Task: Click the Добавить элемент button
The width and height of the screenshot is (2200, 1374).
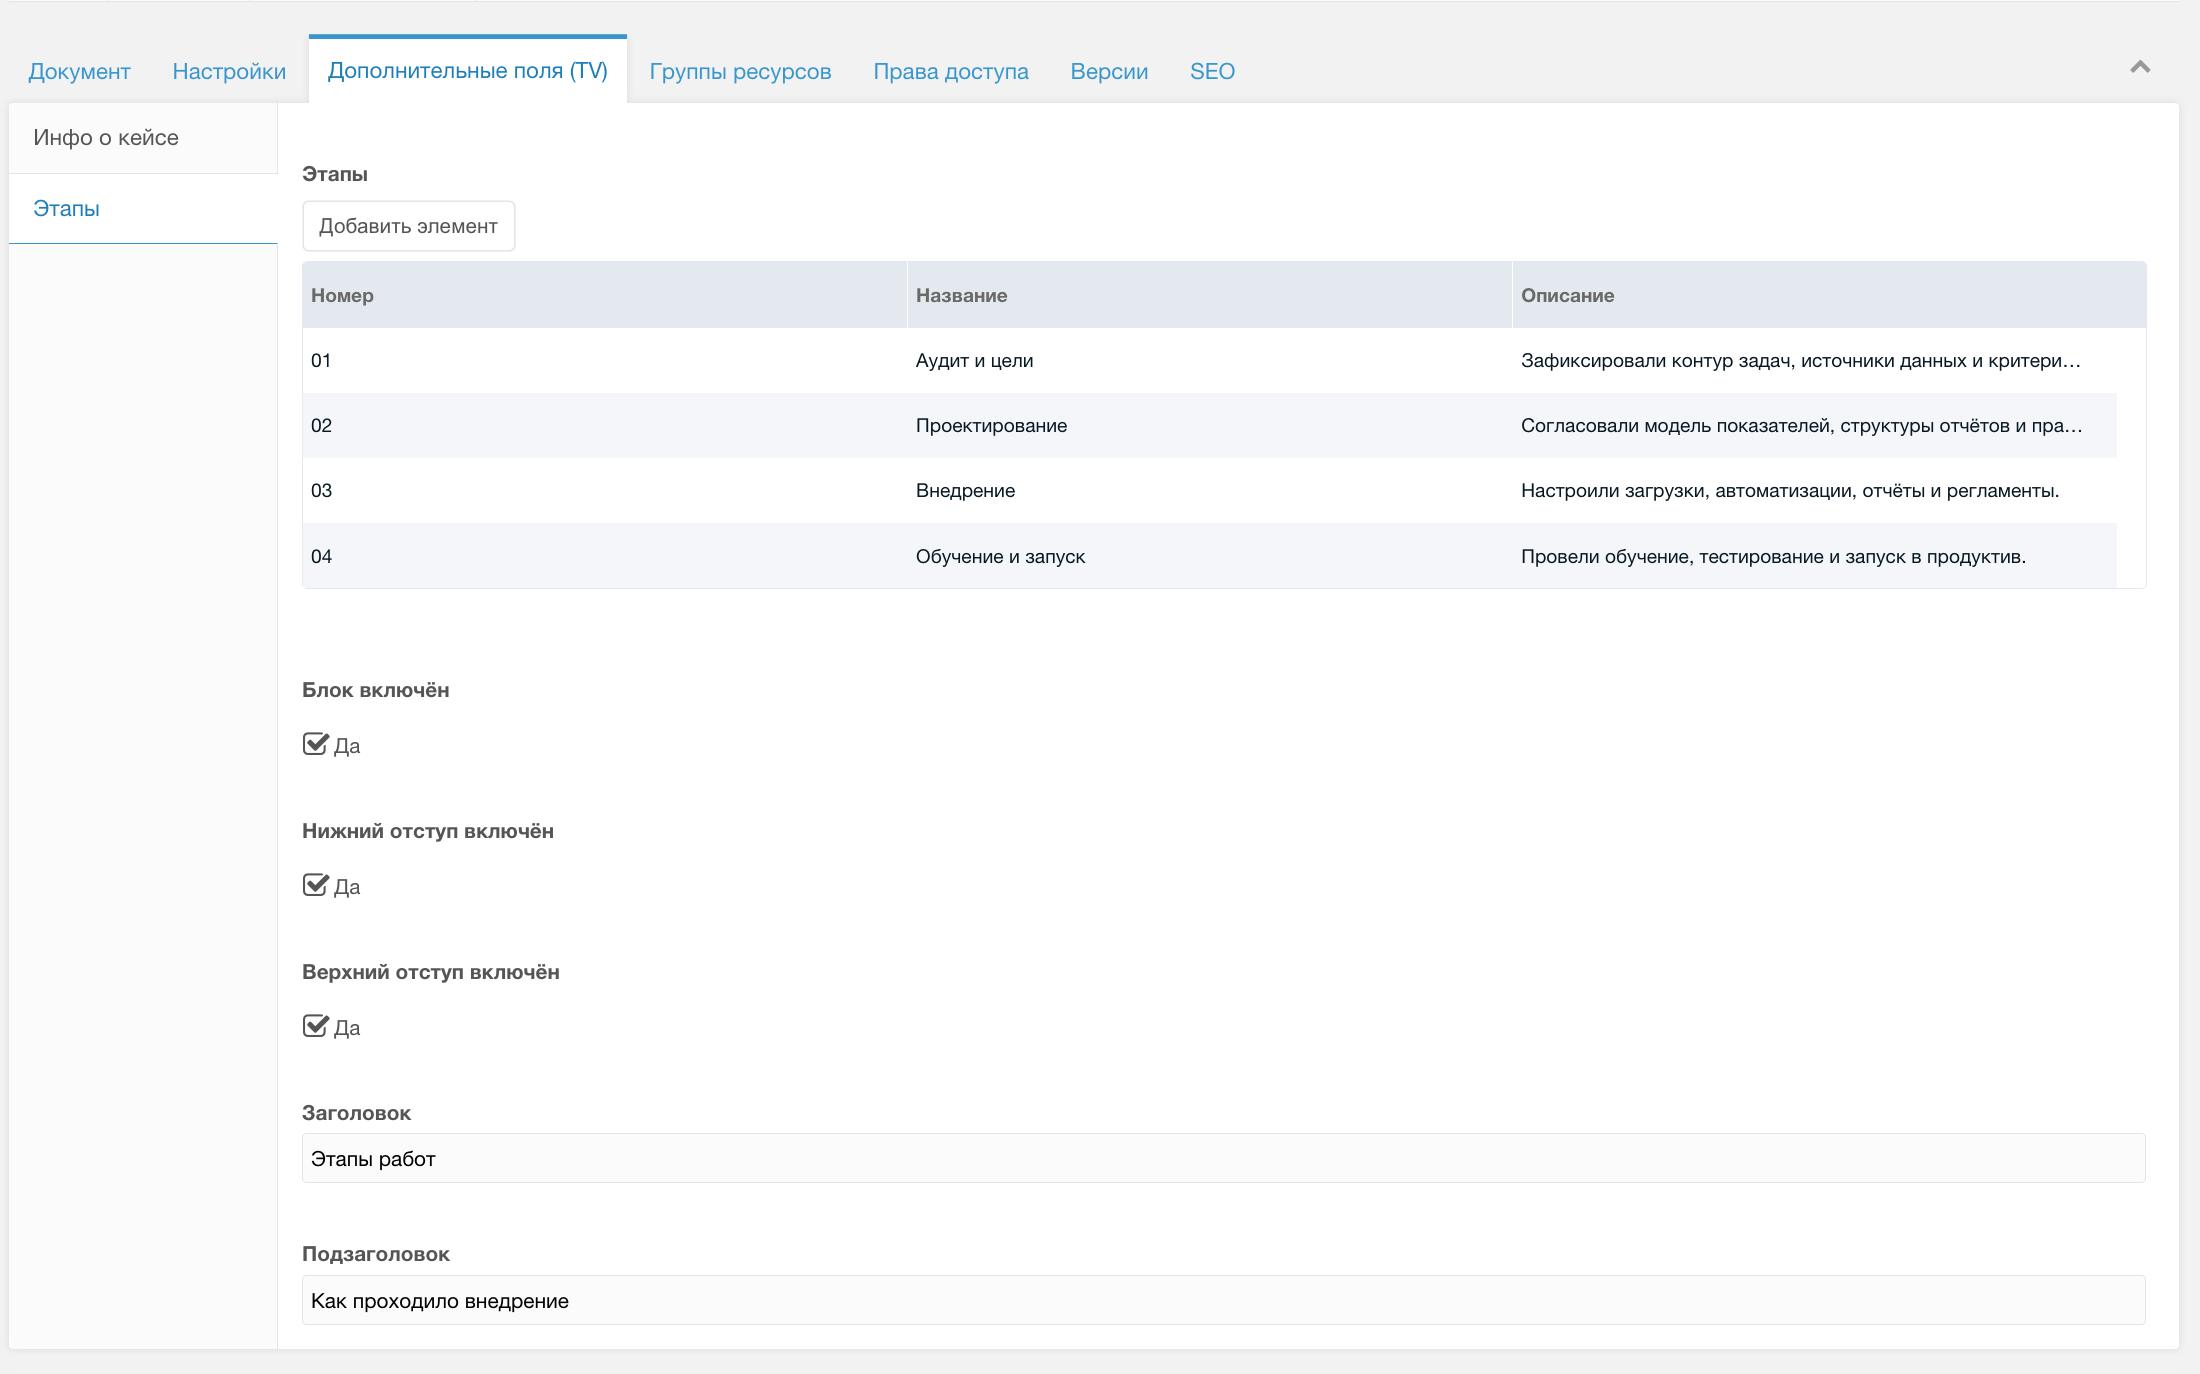Action: (408, 226)
